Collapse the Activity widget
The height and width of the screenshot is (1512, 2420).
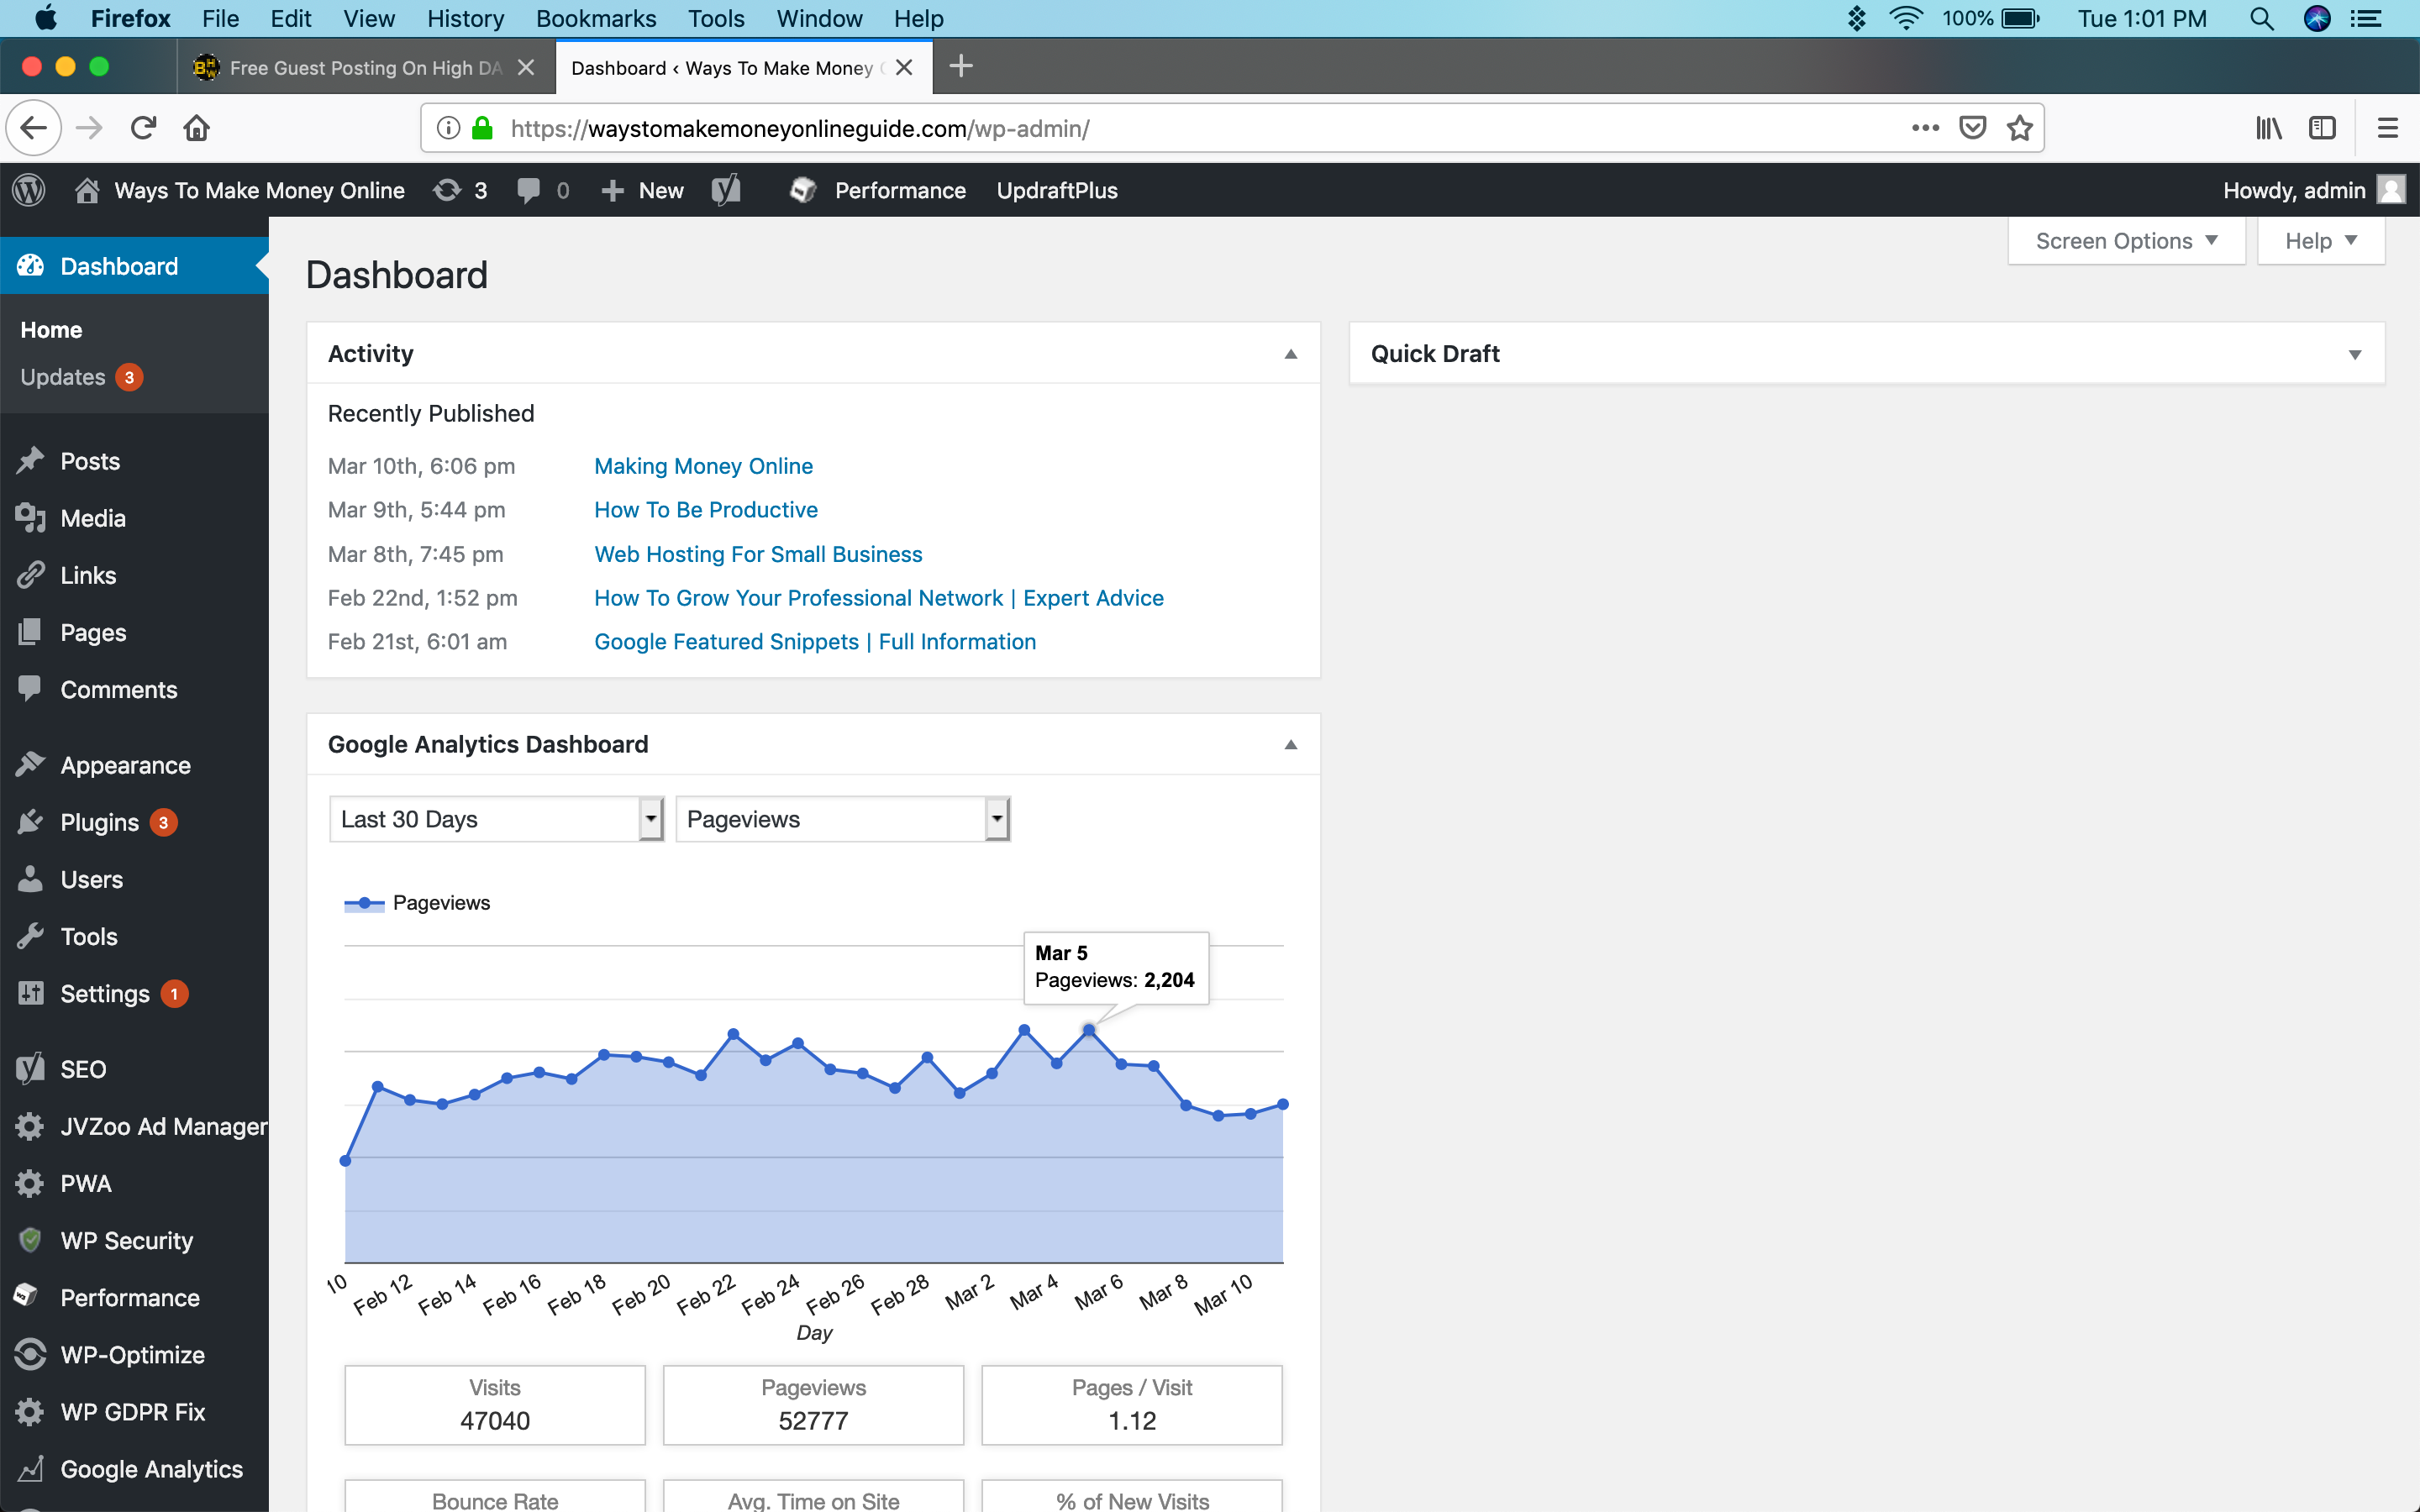(1290, 354)
